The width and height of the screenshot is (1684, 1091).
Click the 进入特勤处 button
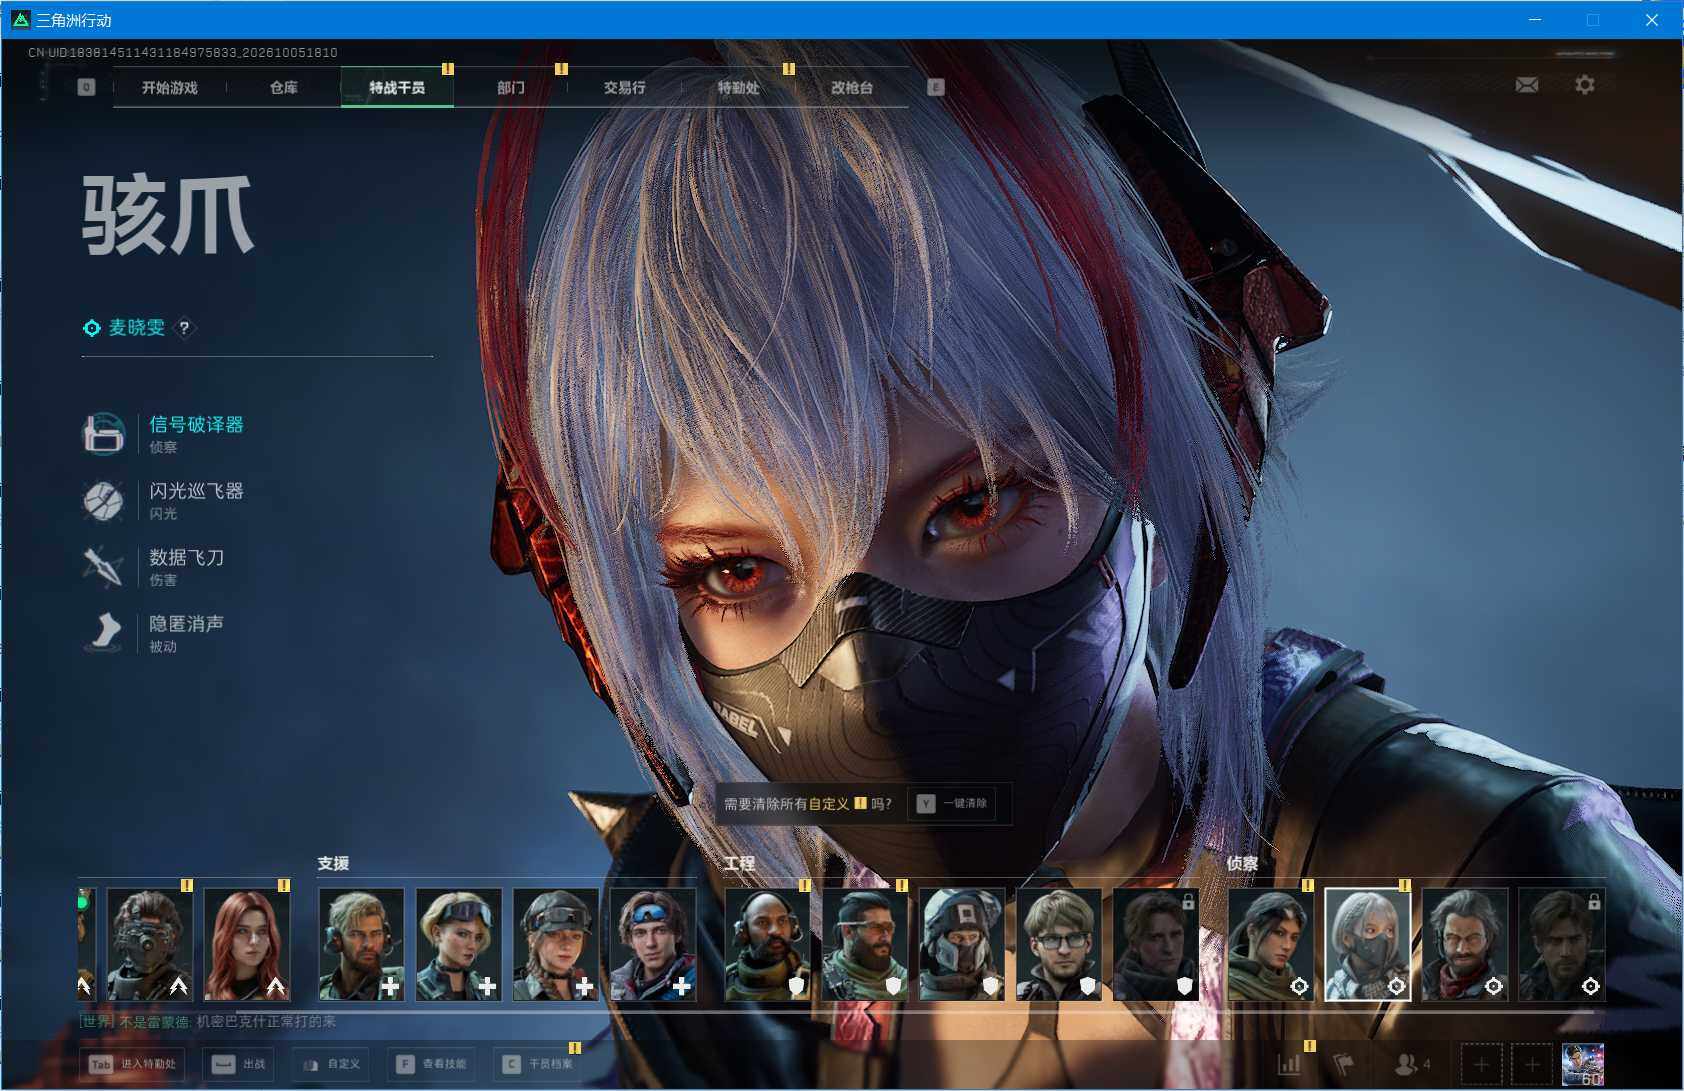[x=132, y=1064]
